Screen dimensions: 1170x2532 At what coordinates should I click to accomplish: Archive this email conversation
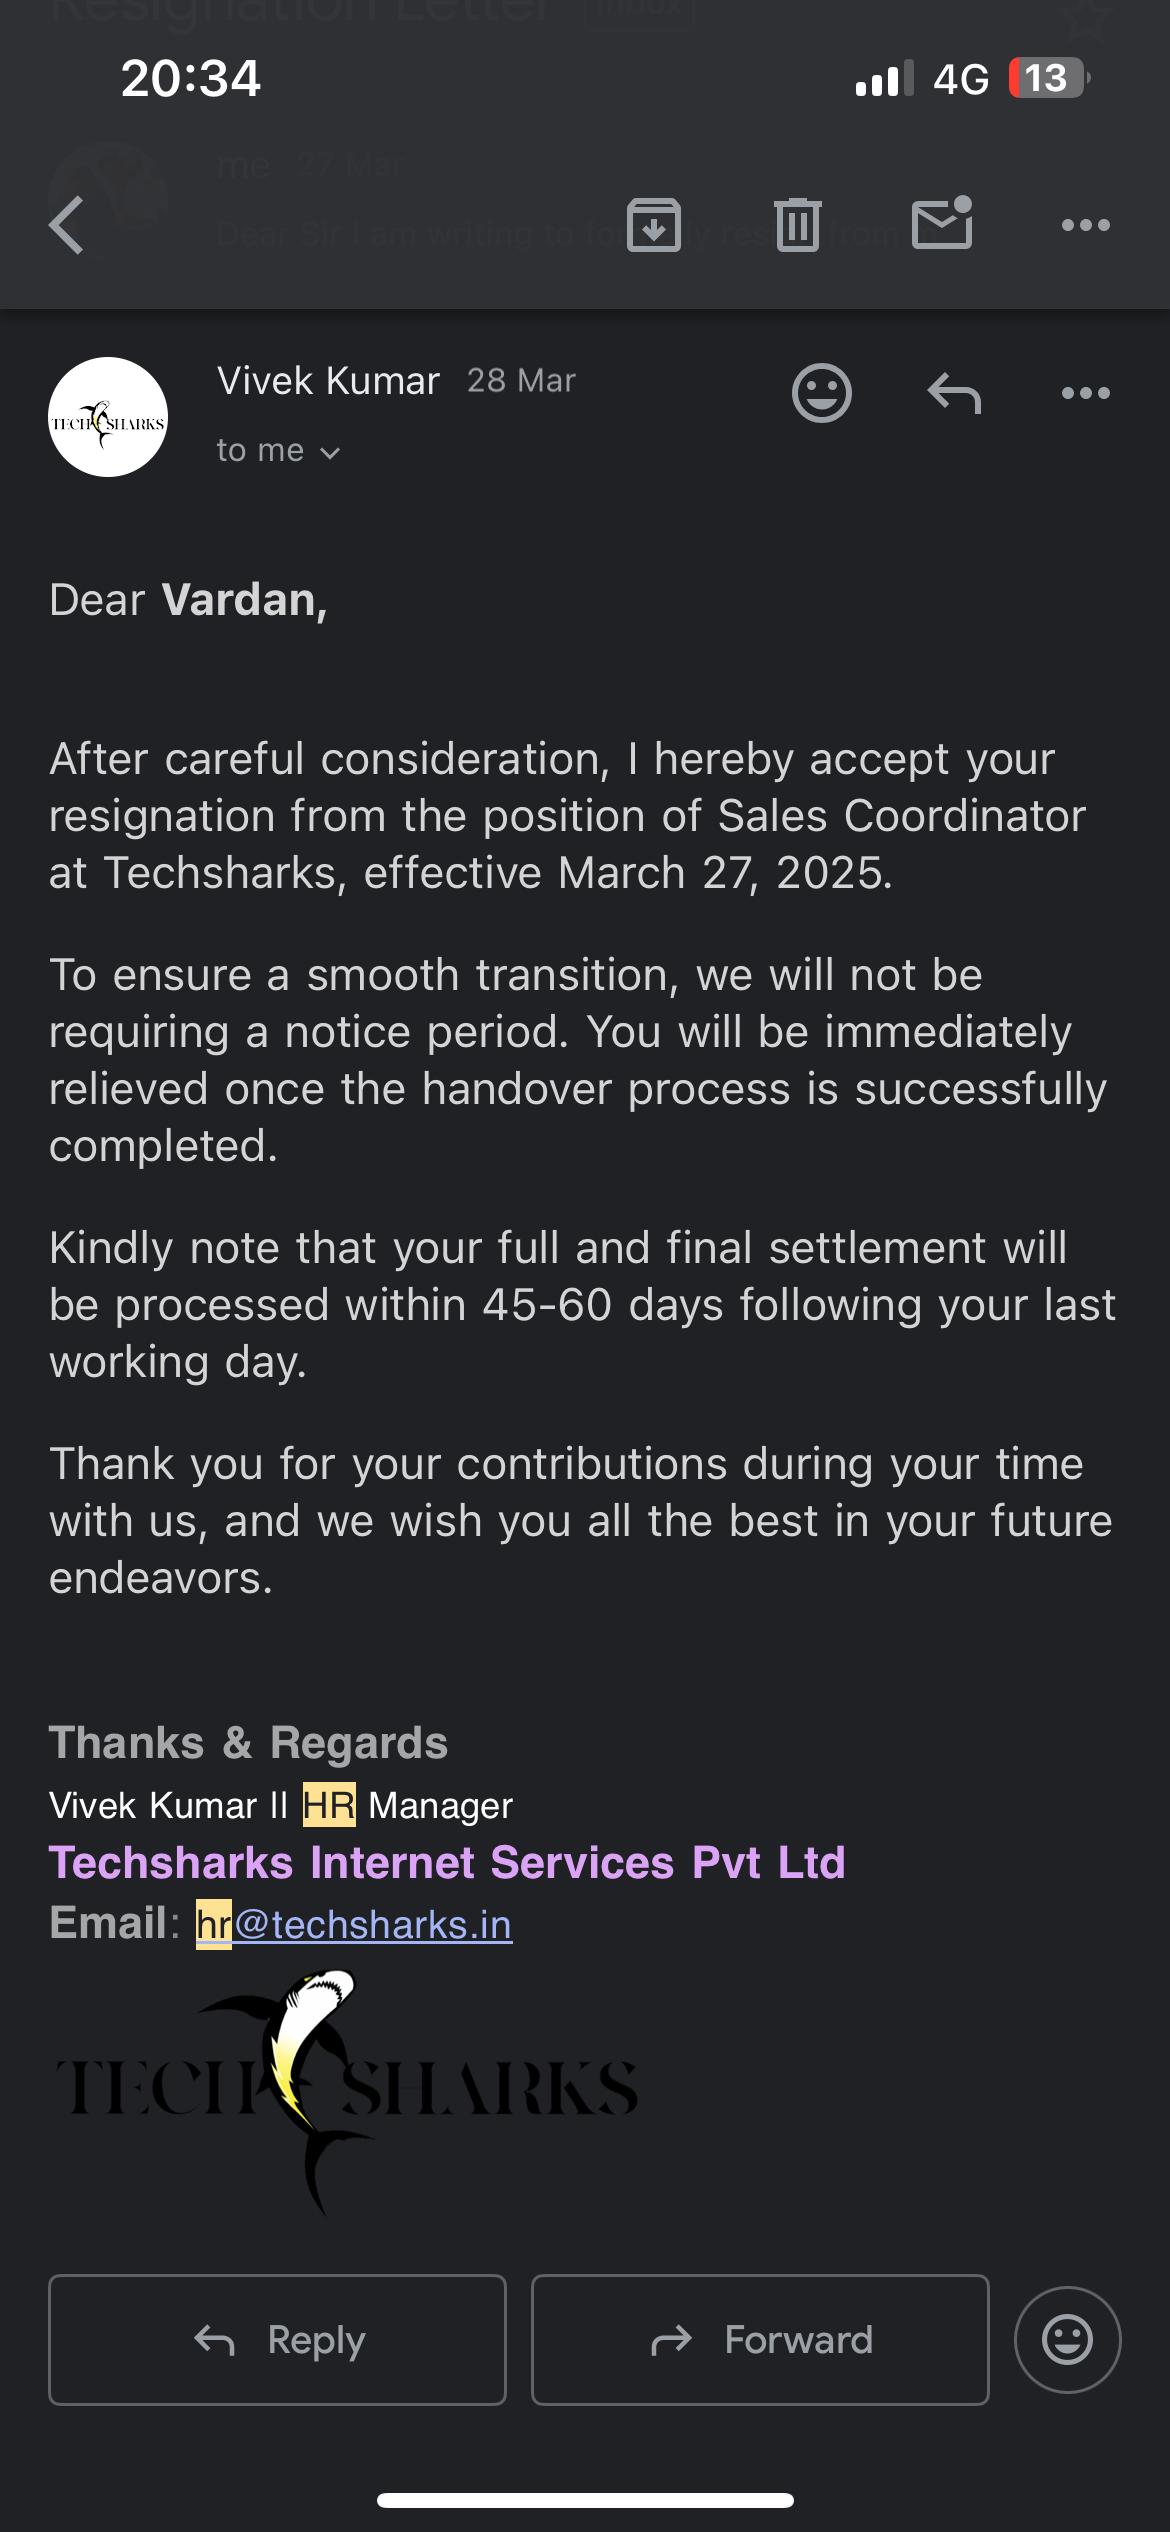(653, 225)
